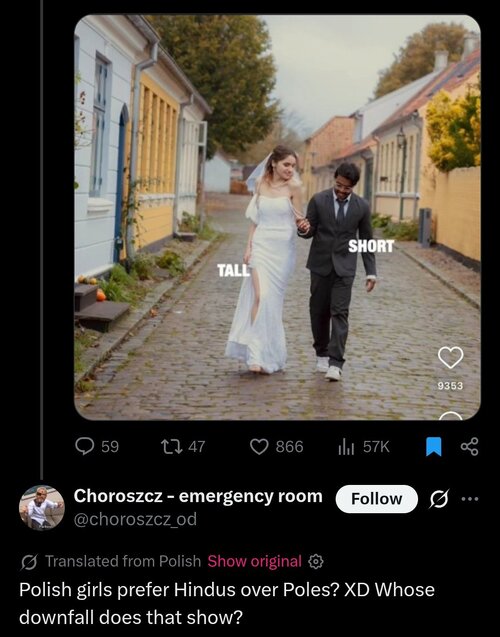Click the Choroszcz - emergency room display name
Viewport: 500px width, 637px height.
point(198,496)
